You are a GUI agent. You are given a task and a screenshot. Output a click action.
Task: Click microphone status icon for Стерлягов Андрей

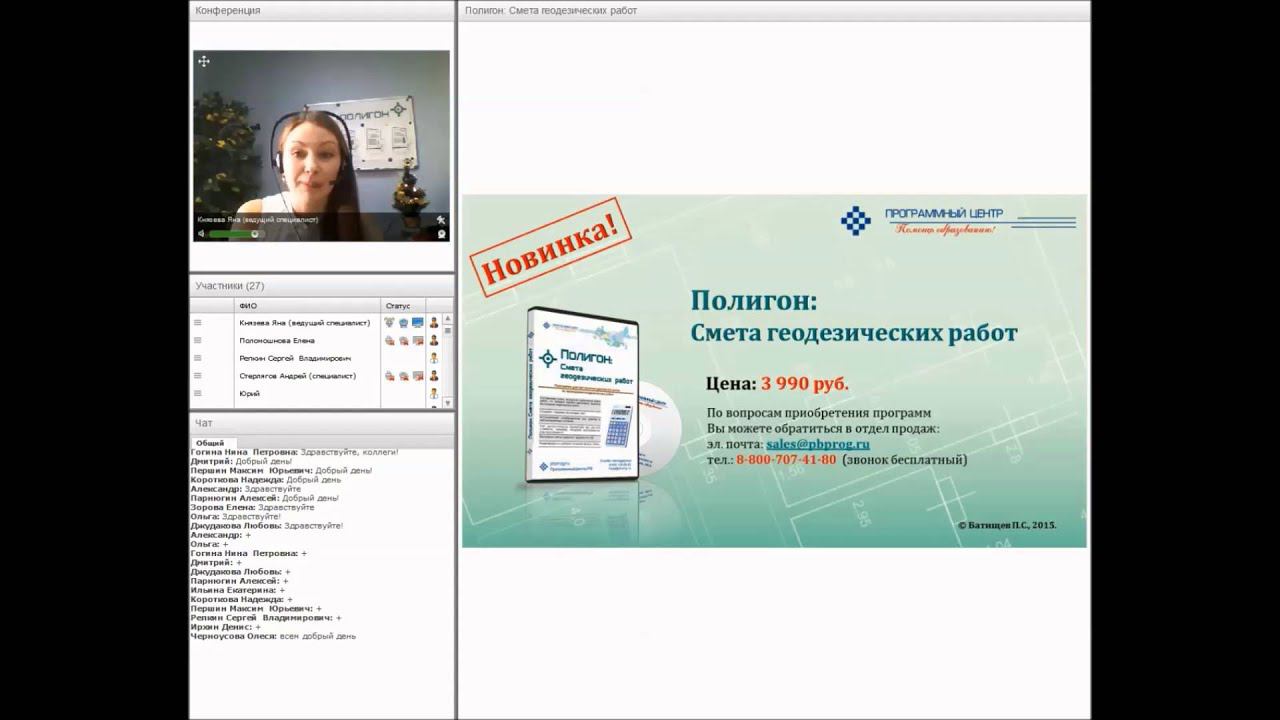pos(389,376)
